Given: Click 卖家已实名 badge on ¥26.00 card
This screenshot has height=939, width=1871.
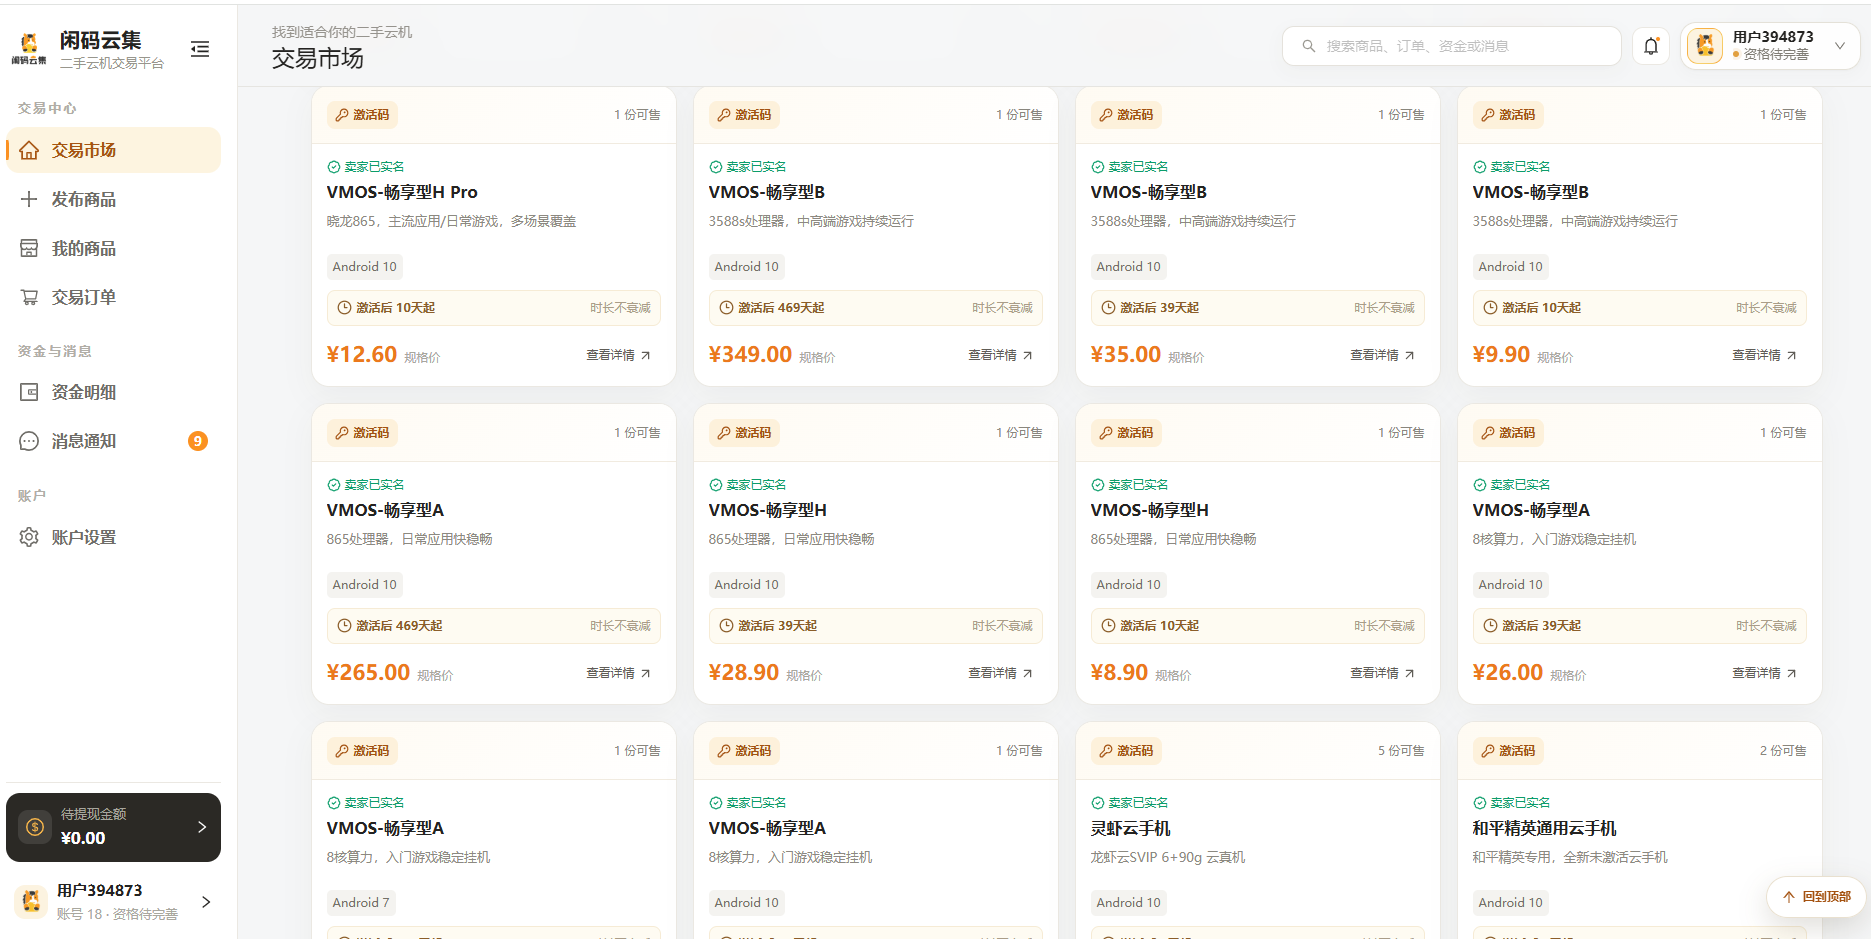Looking at the screenshot, I should (1511, 485).
